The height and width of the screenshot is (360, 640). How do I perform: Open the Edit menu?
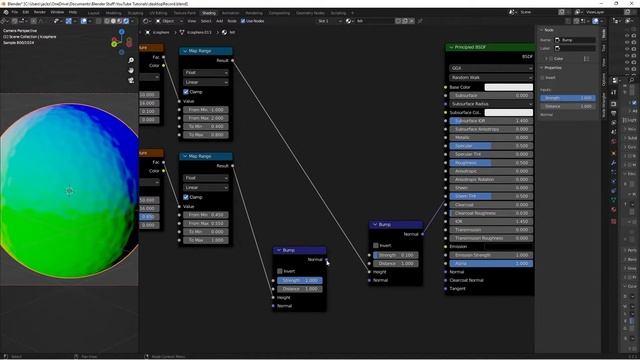pyautogui.click(x=26, y=12)
